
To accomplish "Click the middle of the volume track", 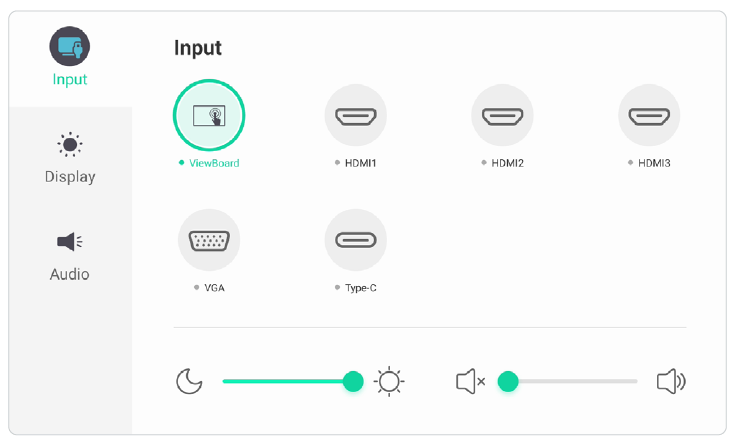I will click(x=568, y=381).
